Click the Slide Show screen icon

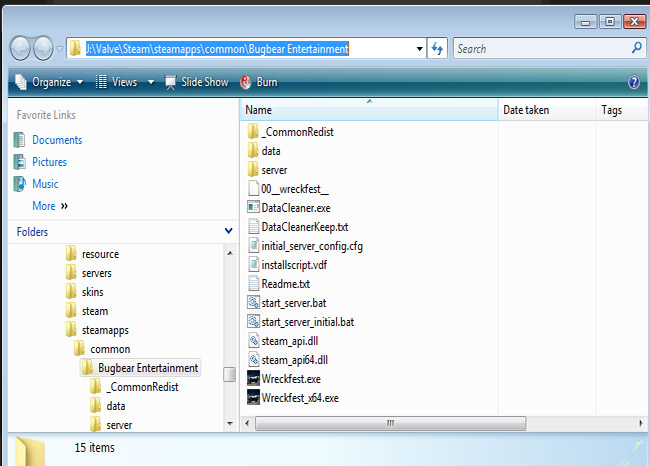point(170,82)
